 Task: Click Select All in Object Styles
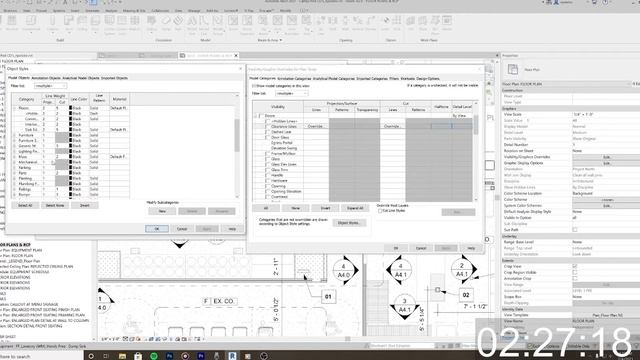25,205
